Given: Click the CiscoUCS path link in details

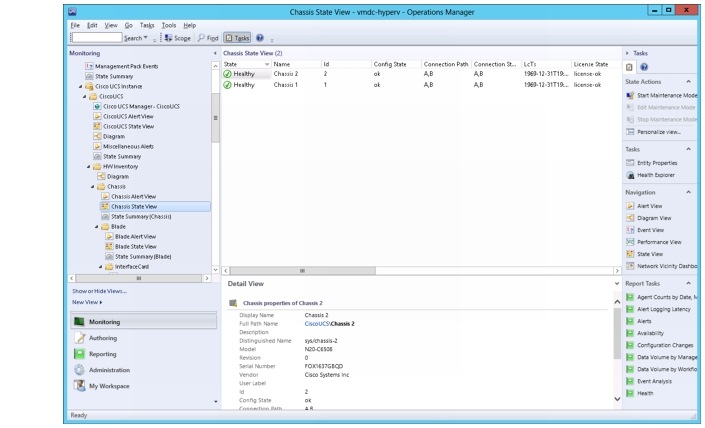Looking at the screenshot, I should [x=317, y=324].
